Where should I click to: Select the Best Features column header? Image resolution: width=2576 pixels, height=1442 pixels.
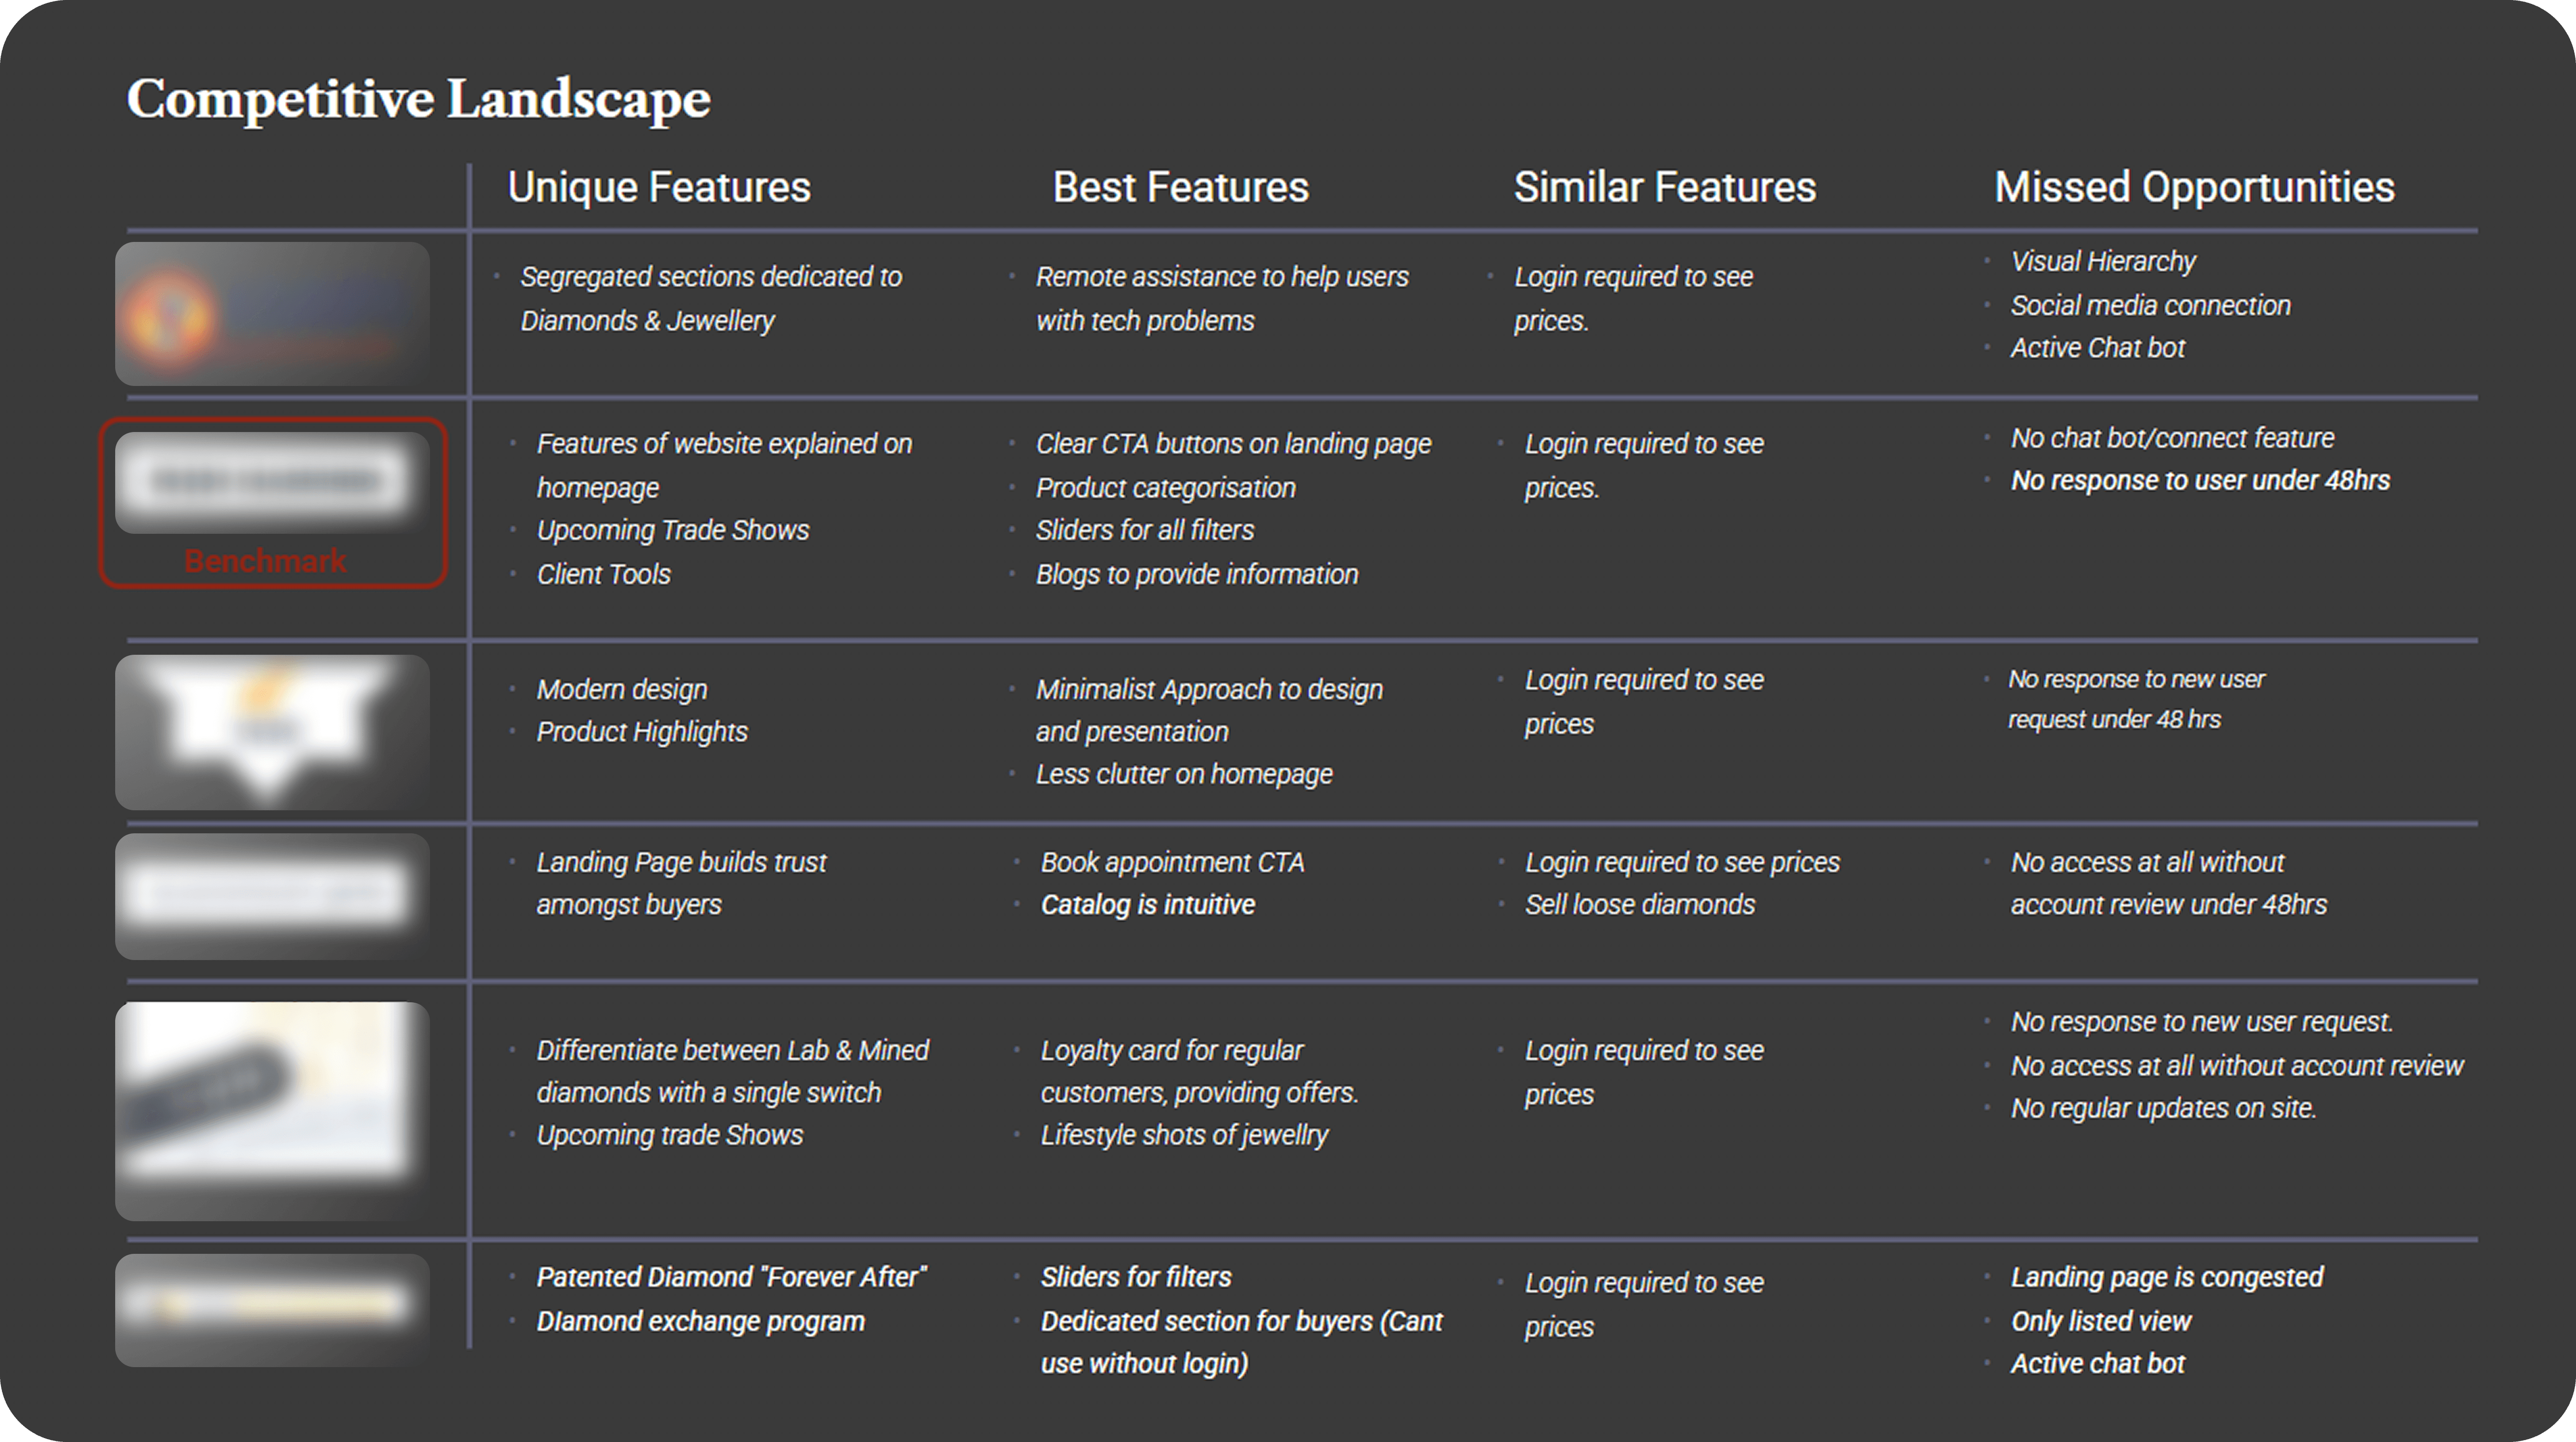tap(1180, 187)
